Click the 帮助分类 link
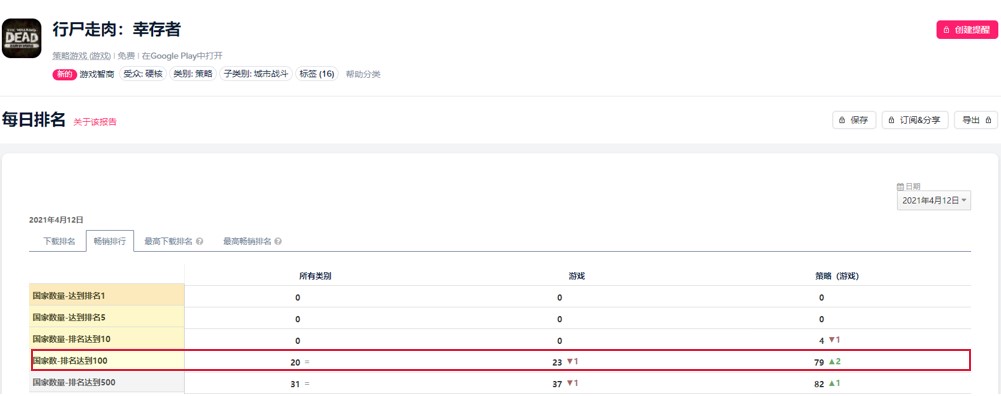Image resolution: width=1001 pixels, height=396 pixels. 363,74
